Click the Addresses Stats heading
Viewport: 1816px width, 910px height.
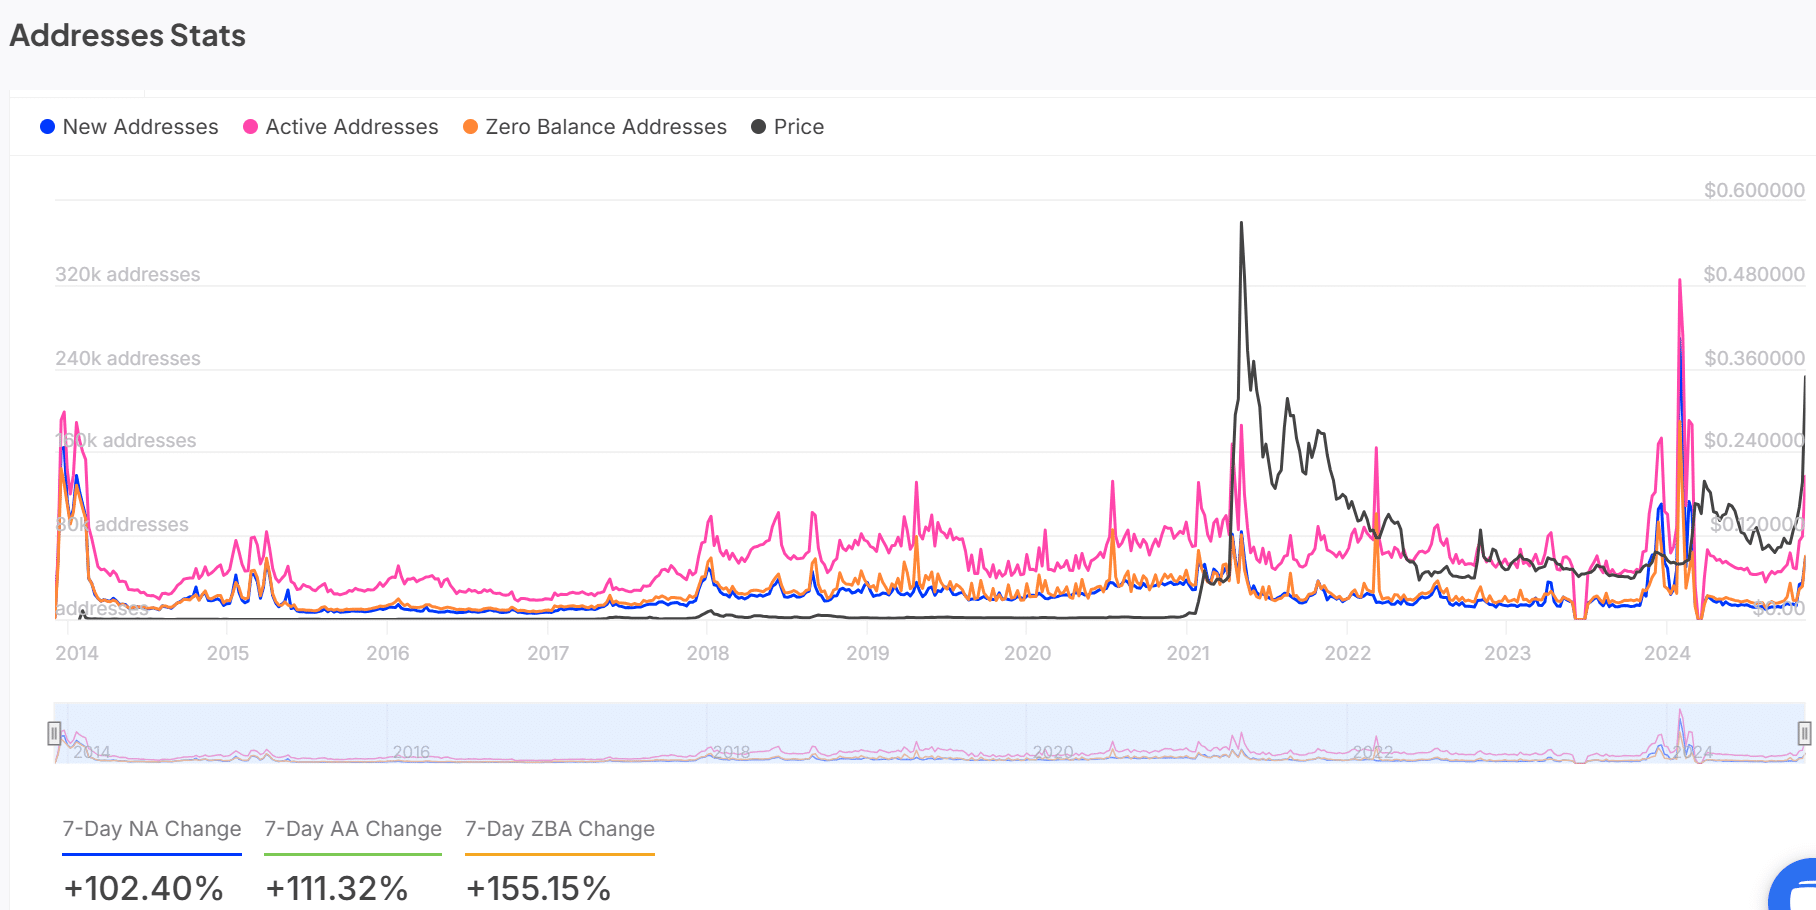(128, 36)
